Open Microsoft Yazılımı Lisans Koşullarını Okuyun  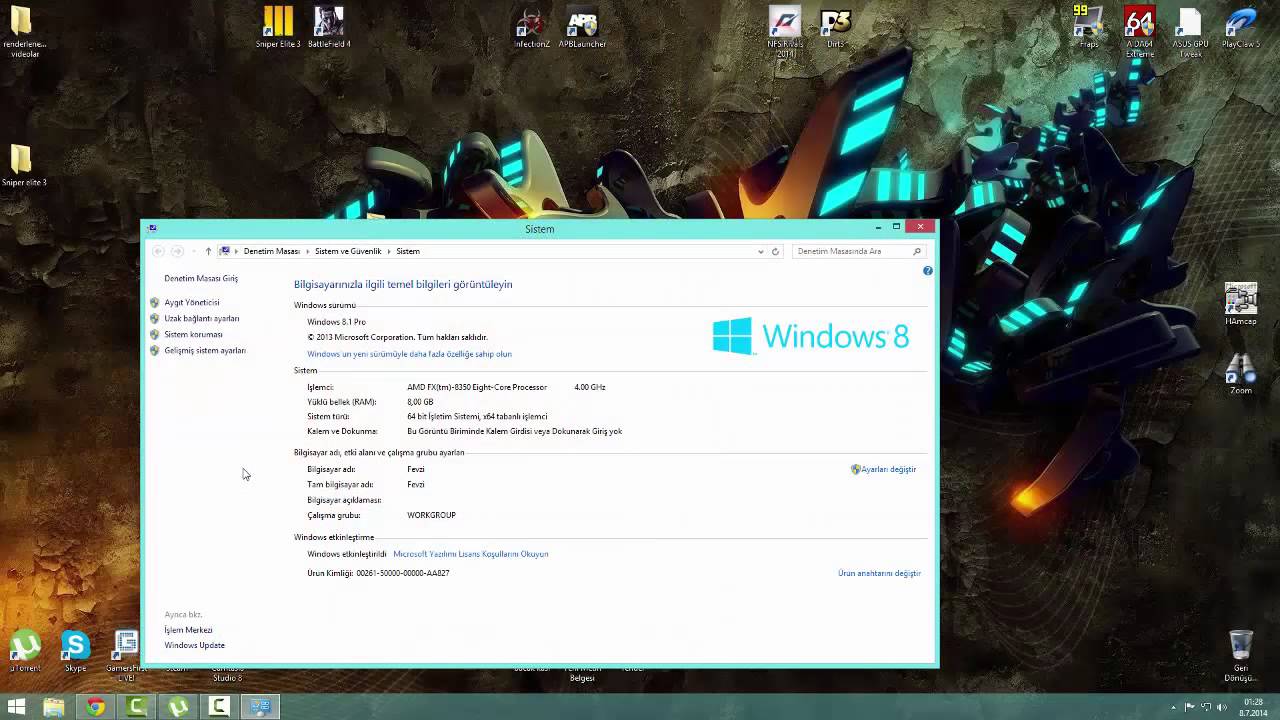pyautogui.click(x=471, y=554)
